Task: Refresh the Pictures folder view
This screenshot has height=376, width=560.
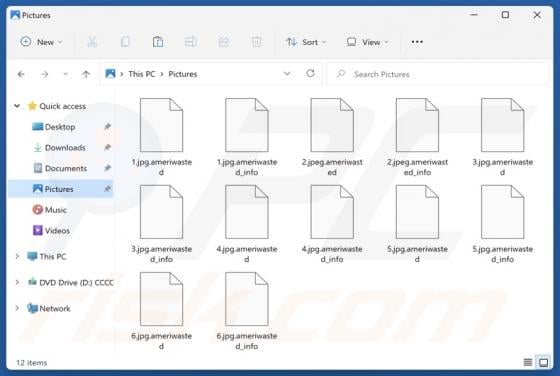Action: pyautogui.click(x=310, y=74)
